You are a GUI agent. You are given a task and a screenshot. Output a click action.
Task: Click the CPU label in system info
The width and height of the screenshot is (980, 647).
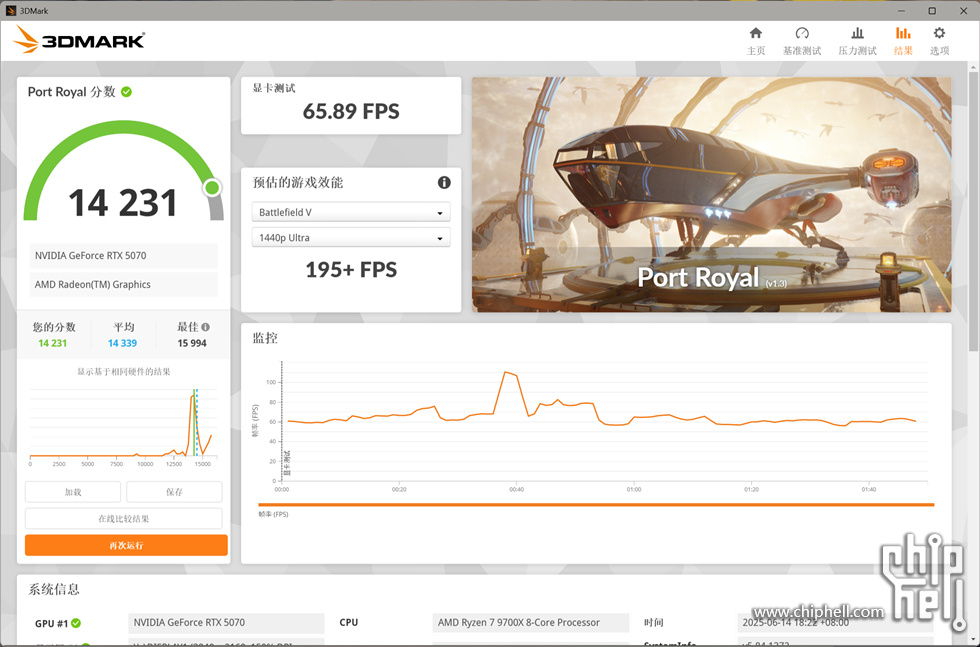(349, 623)
